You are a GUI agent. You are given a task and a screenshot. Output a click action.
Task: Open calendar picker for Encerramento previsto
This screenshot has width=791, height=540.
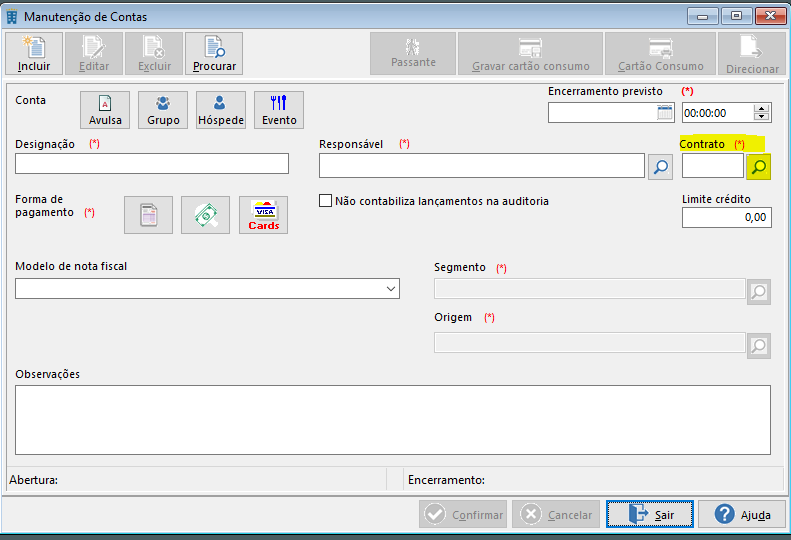pyautogui.click(x=665, y=113)
